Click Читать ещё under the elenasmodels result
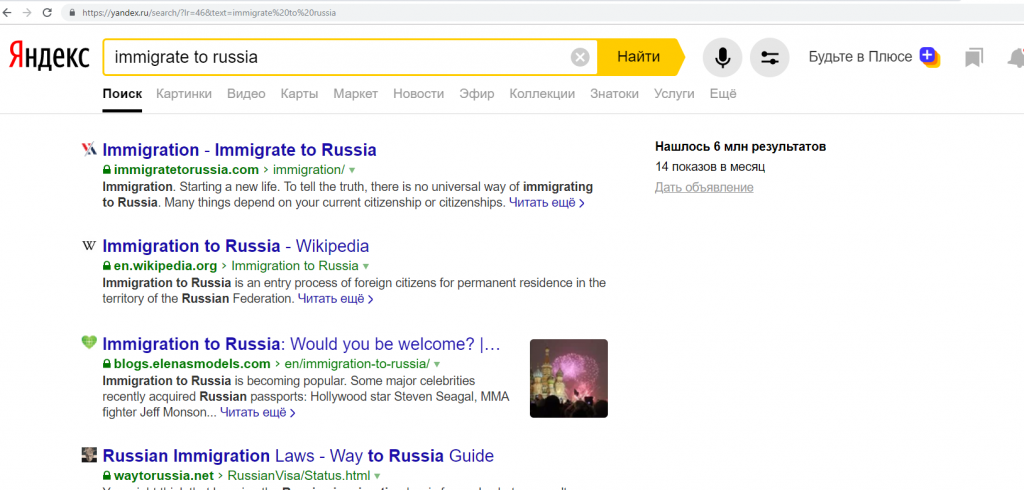This screenshot has height=490, width=1024. pos(258,412)
